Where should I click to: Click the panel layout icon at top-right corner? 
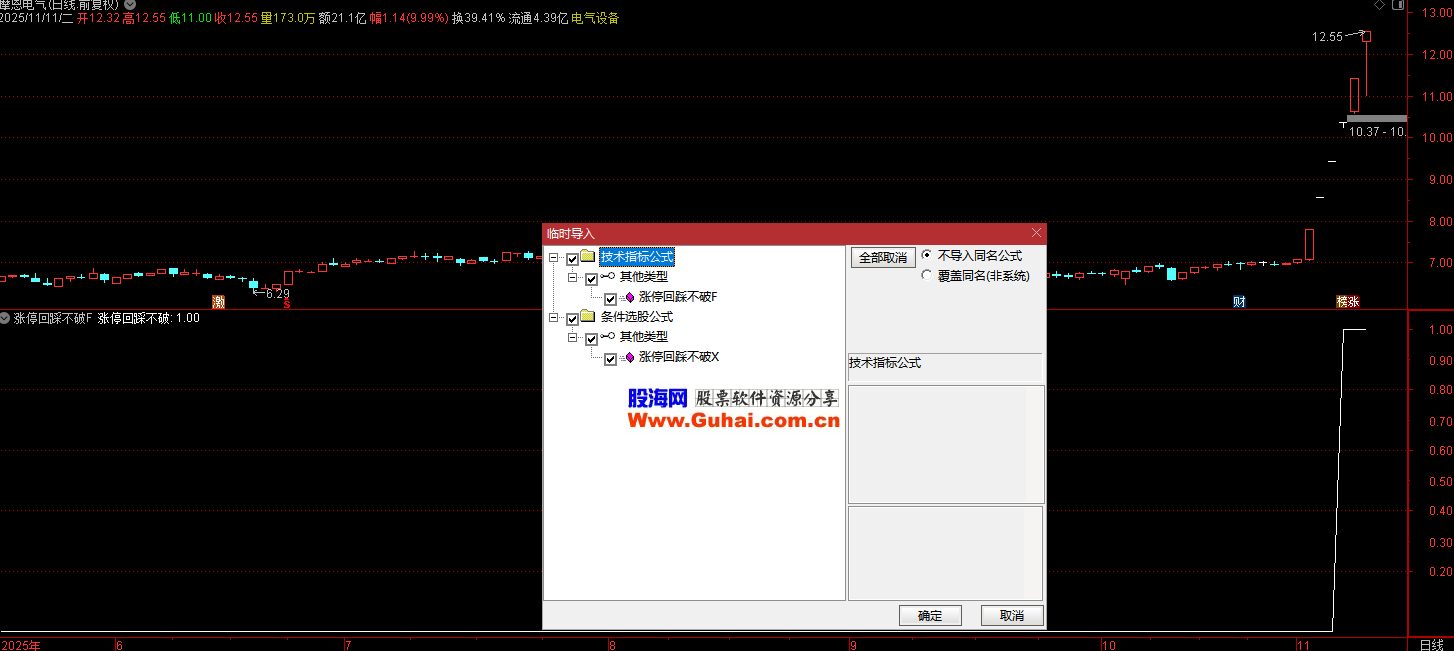coord(1399,5)
